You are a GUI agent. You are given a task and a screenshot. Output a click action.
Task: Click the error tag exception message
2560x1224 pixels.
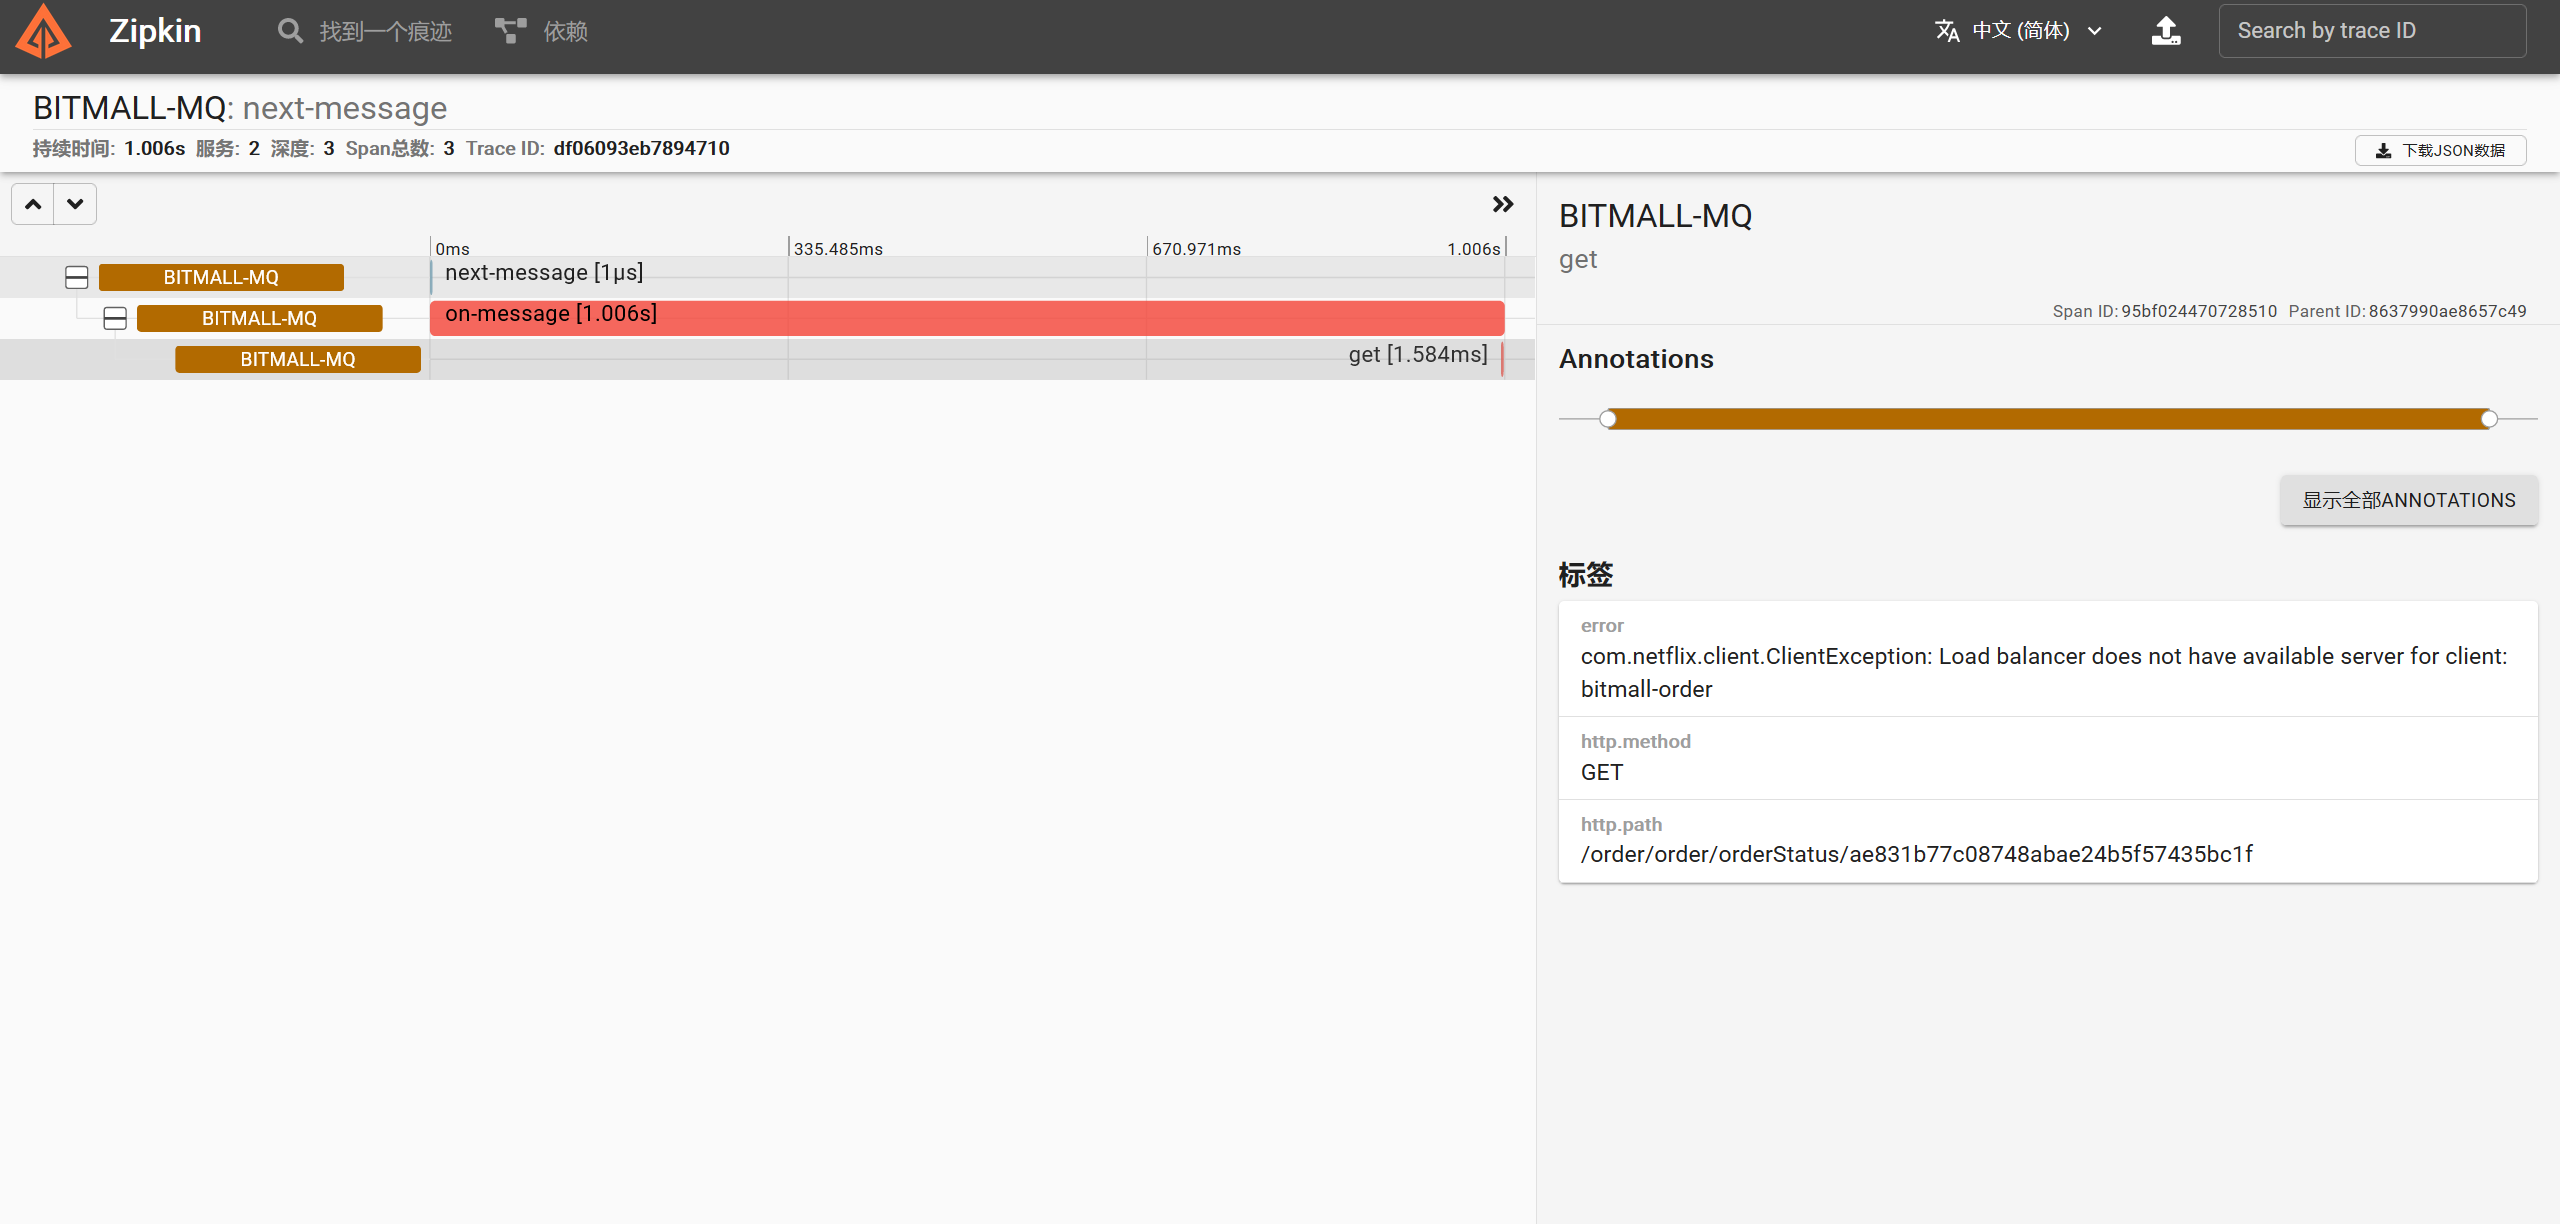click(x=2044, y=672)
